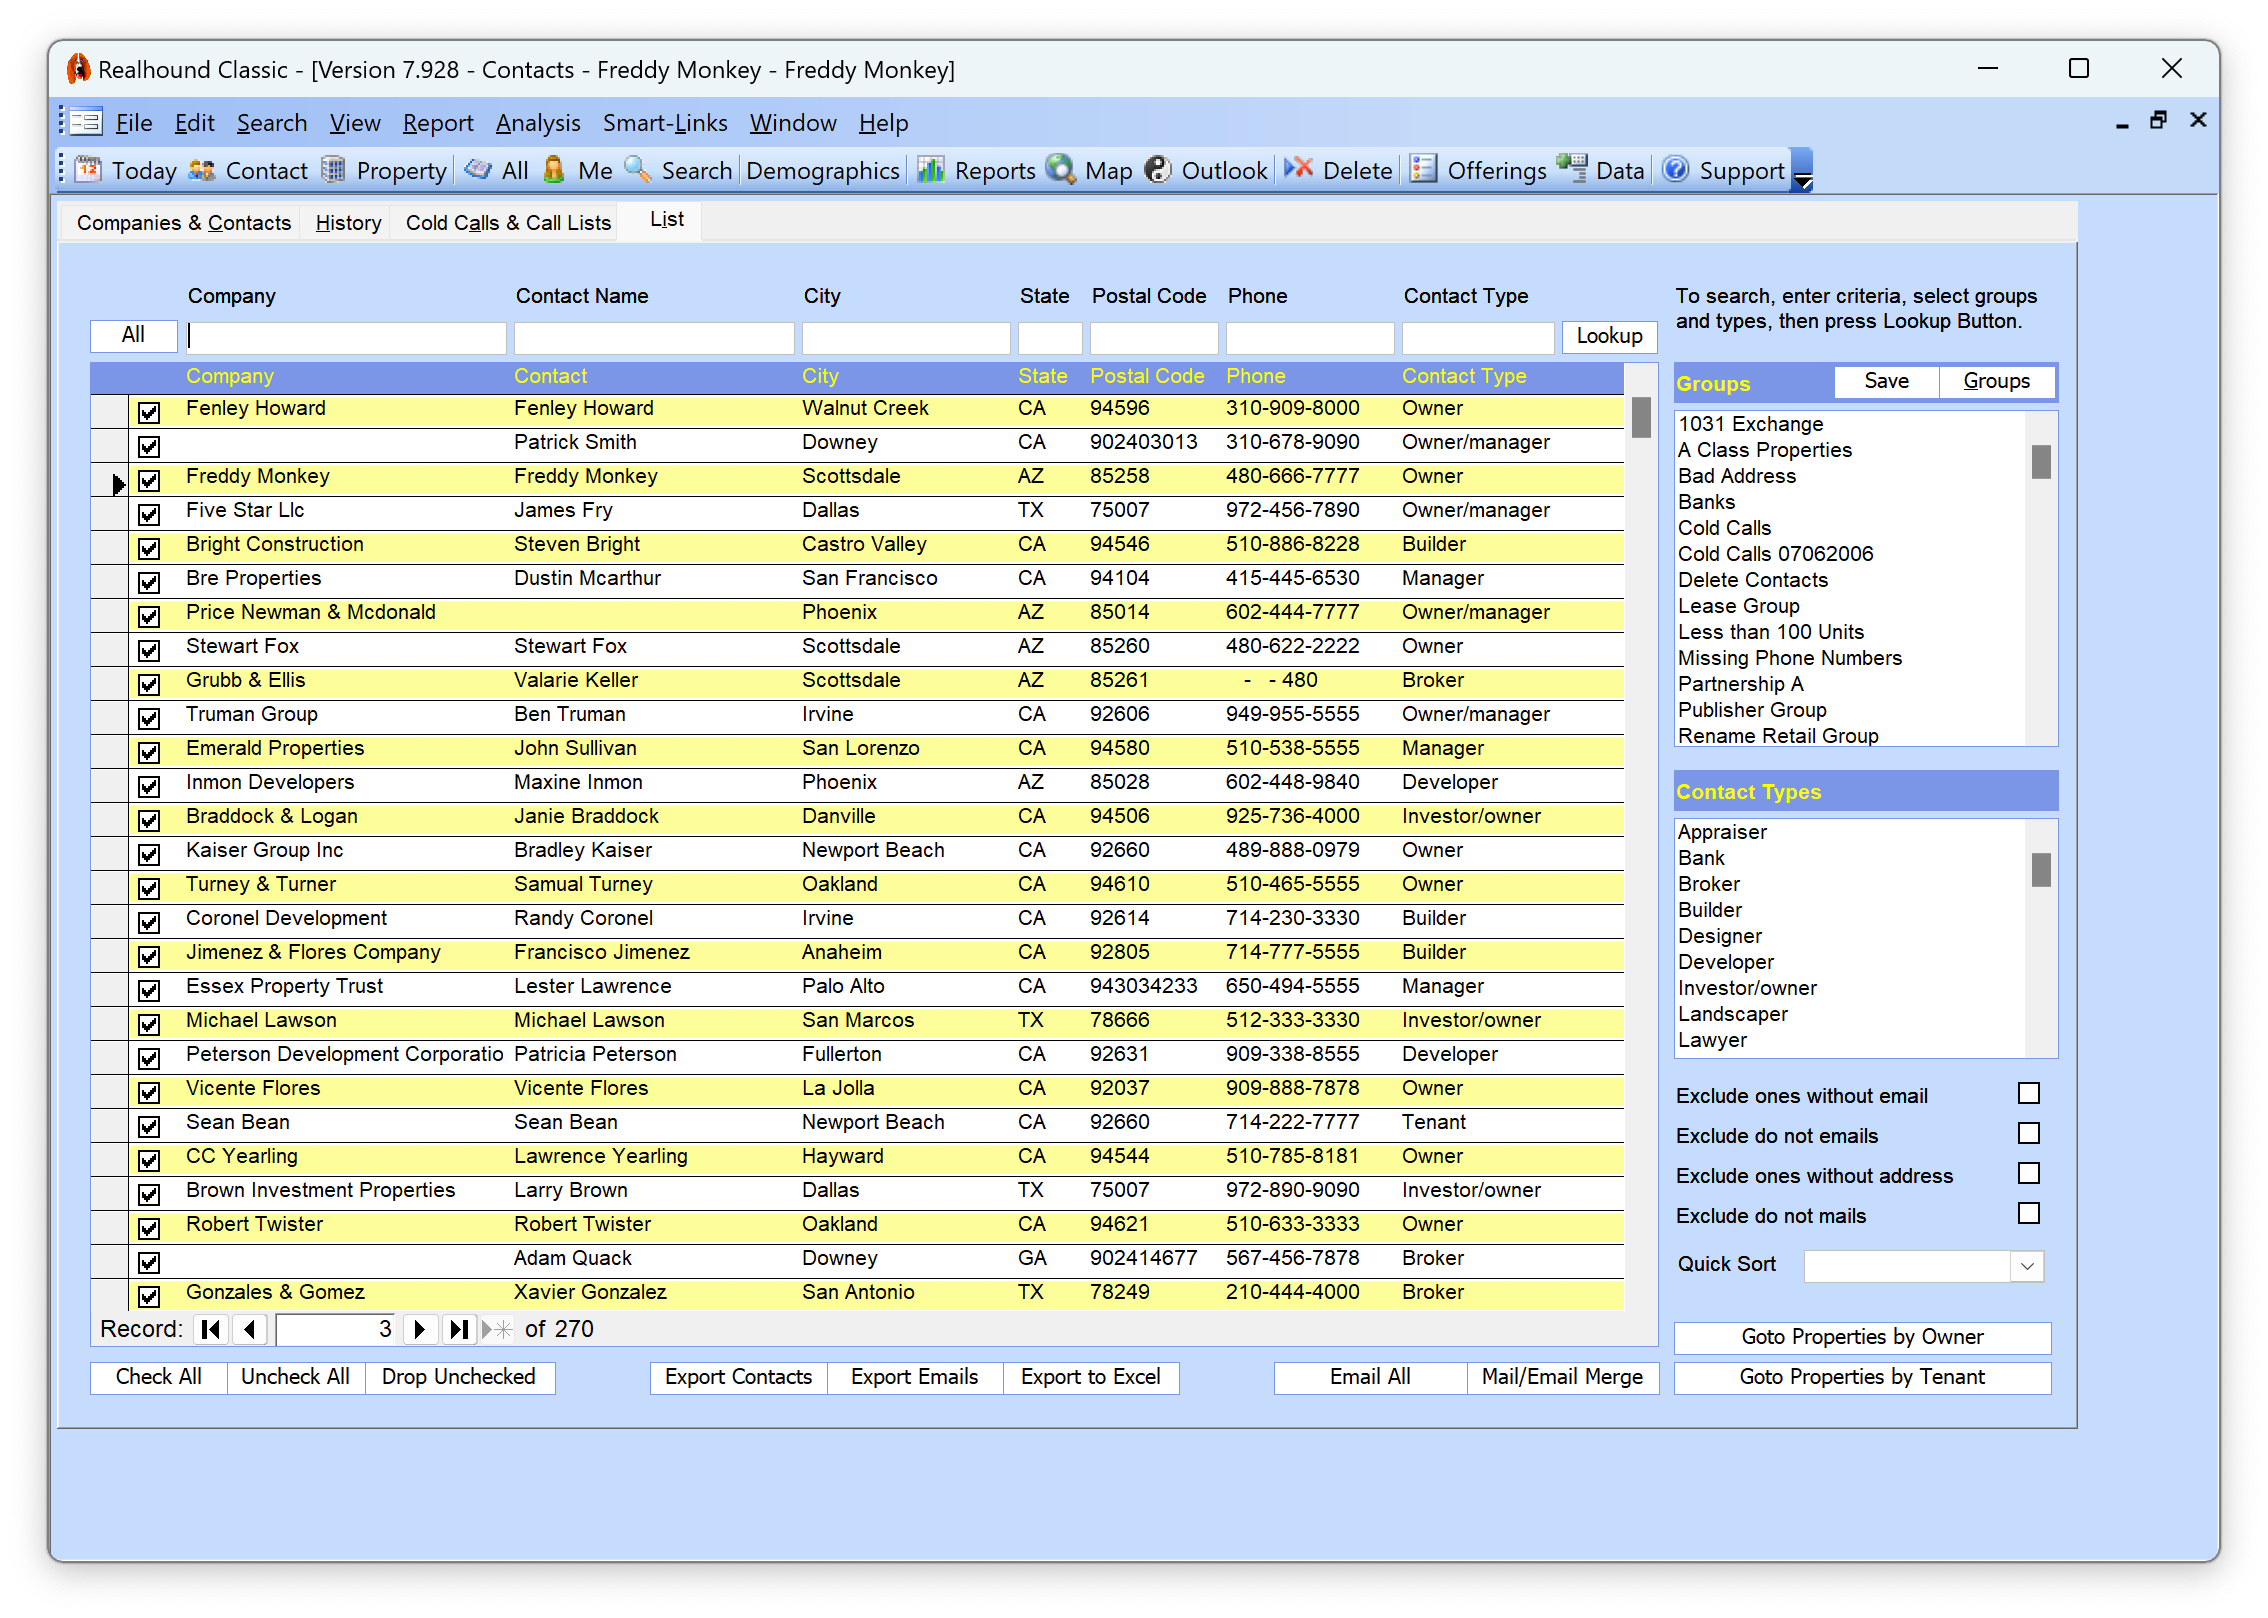Enable Exclude ones without email checkbox

point(2029,1094)
